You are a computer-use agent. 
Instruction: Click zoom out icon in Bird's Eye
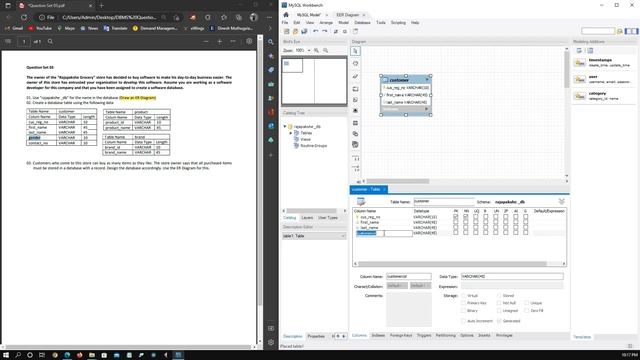pos(325,50)
